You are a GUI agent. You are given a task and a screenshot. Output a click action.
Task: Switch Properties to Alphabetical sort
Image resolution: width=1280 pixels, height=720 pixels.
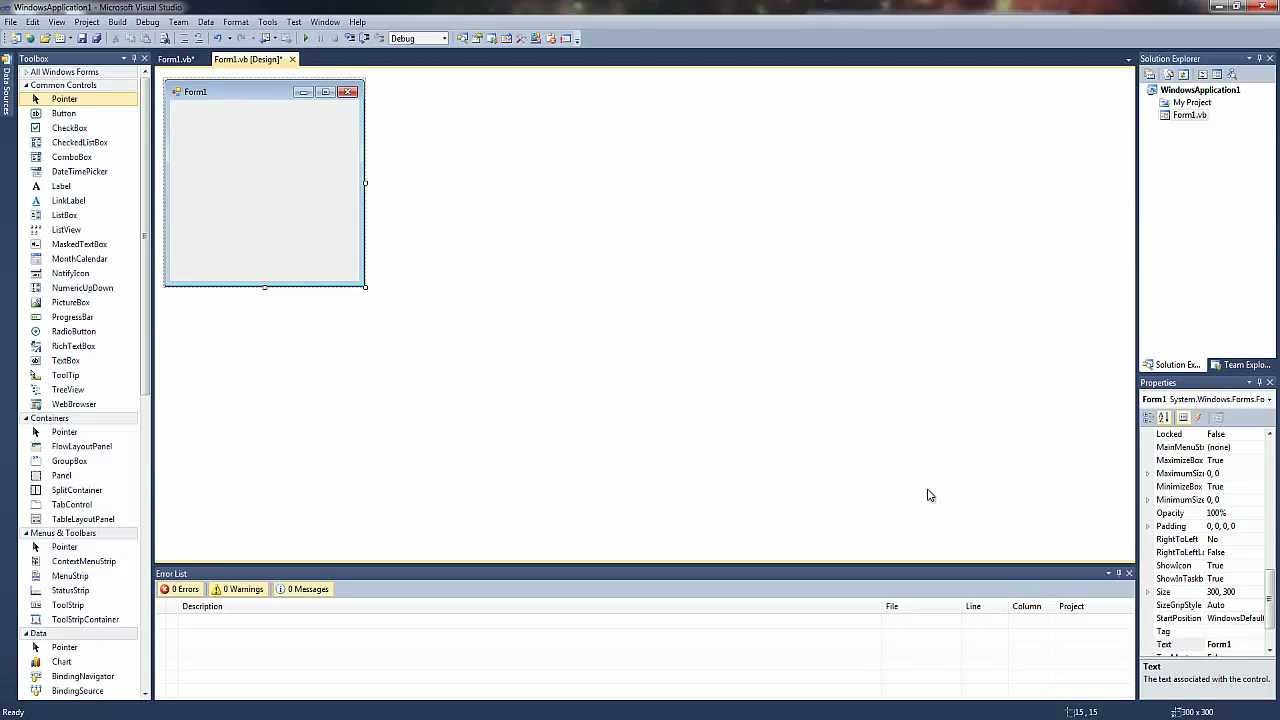[x=1163, y=417]
